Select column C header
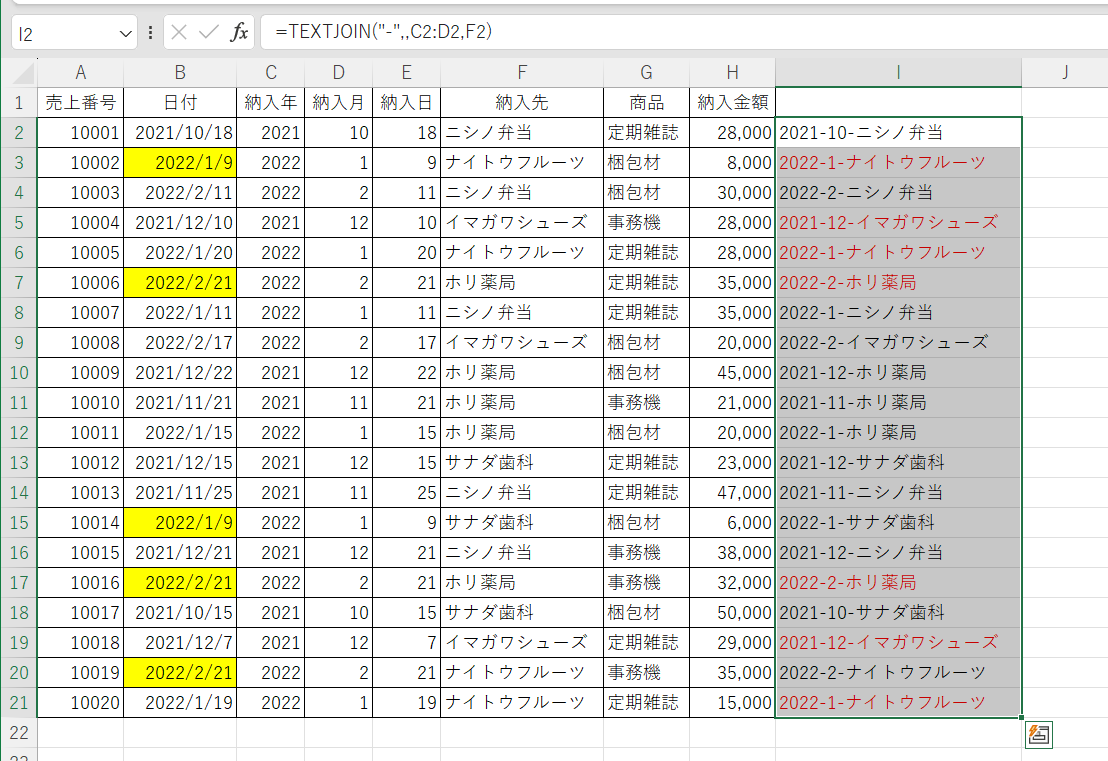This screenshot has height=761, width=1108. click(x=271, y=73)
